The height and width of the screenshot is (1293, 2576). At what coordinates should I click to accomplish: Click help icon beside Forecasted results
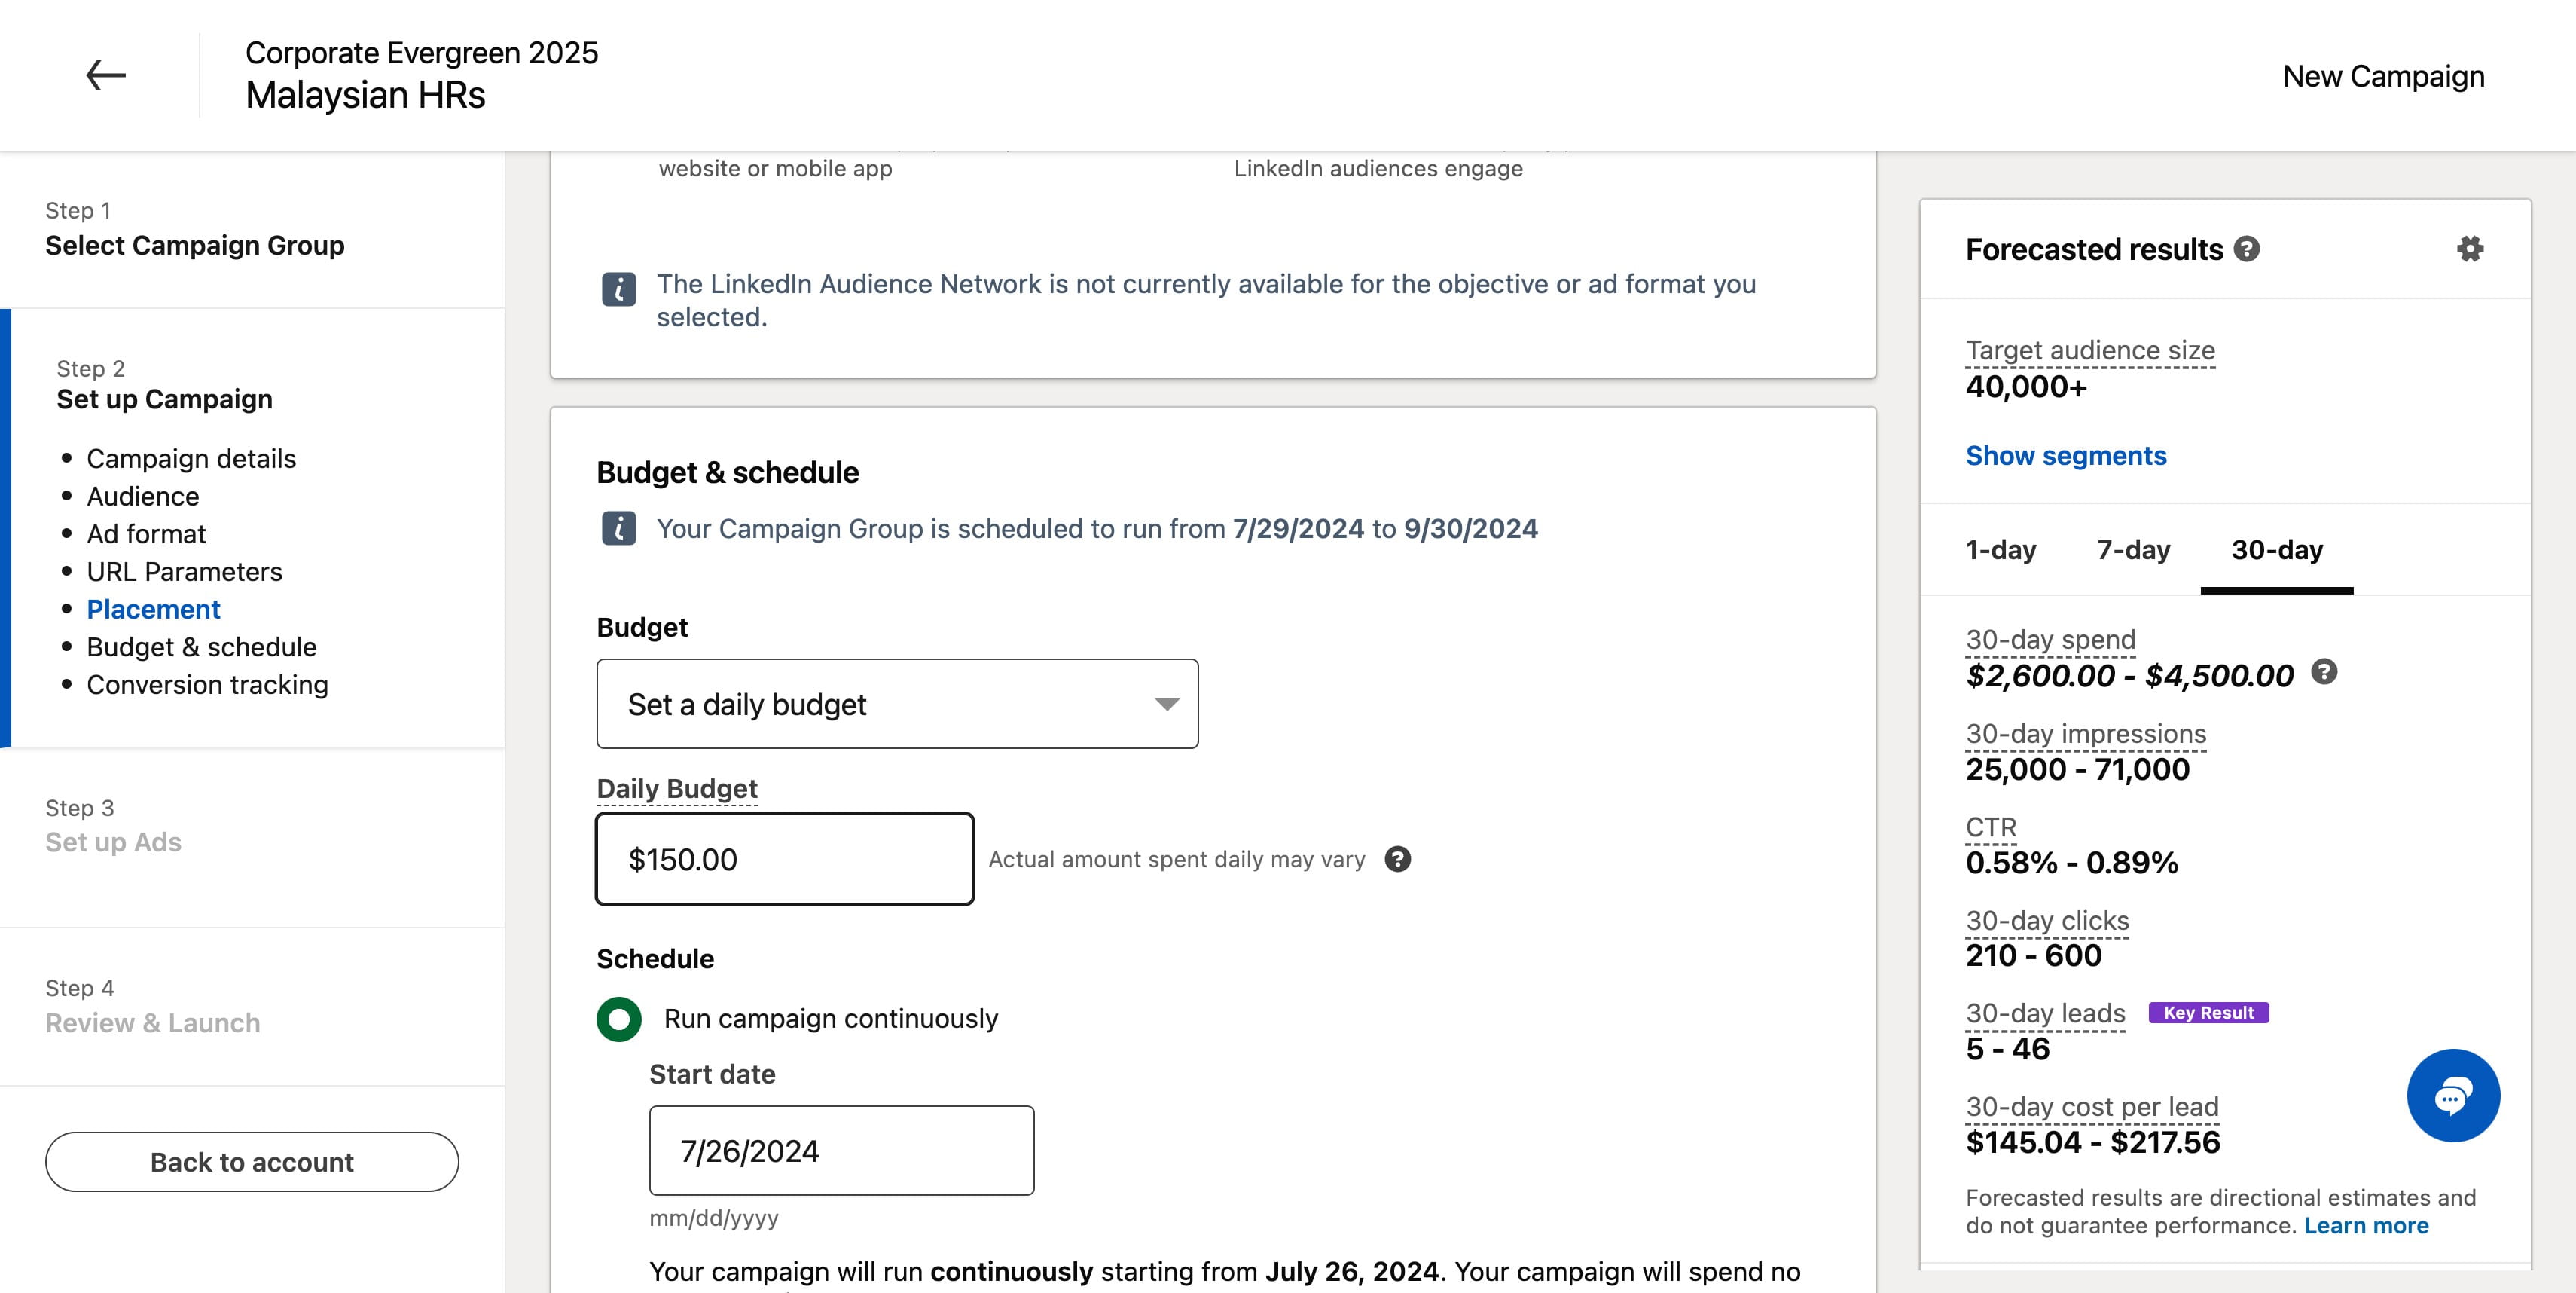[x=2246, y=249]
